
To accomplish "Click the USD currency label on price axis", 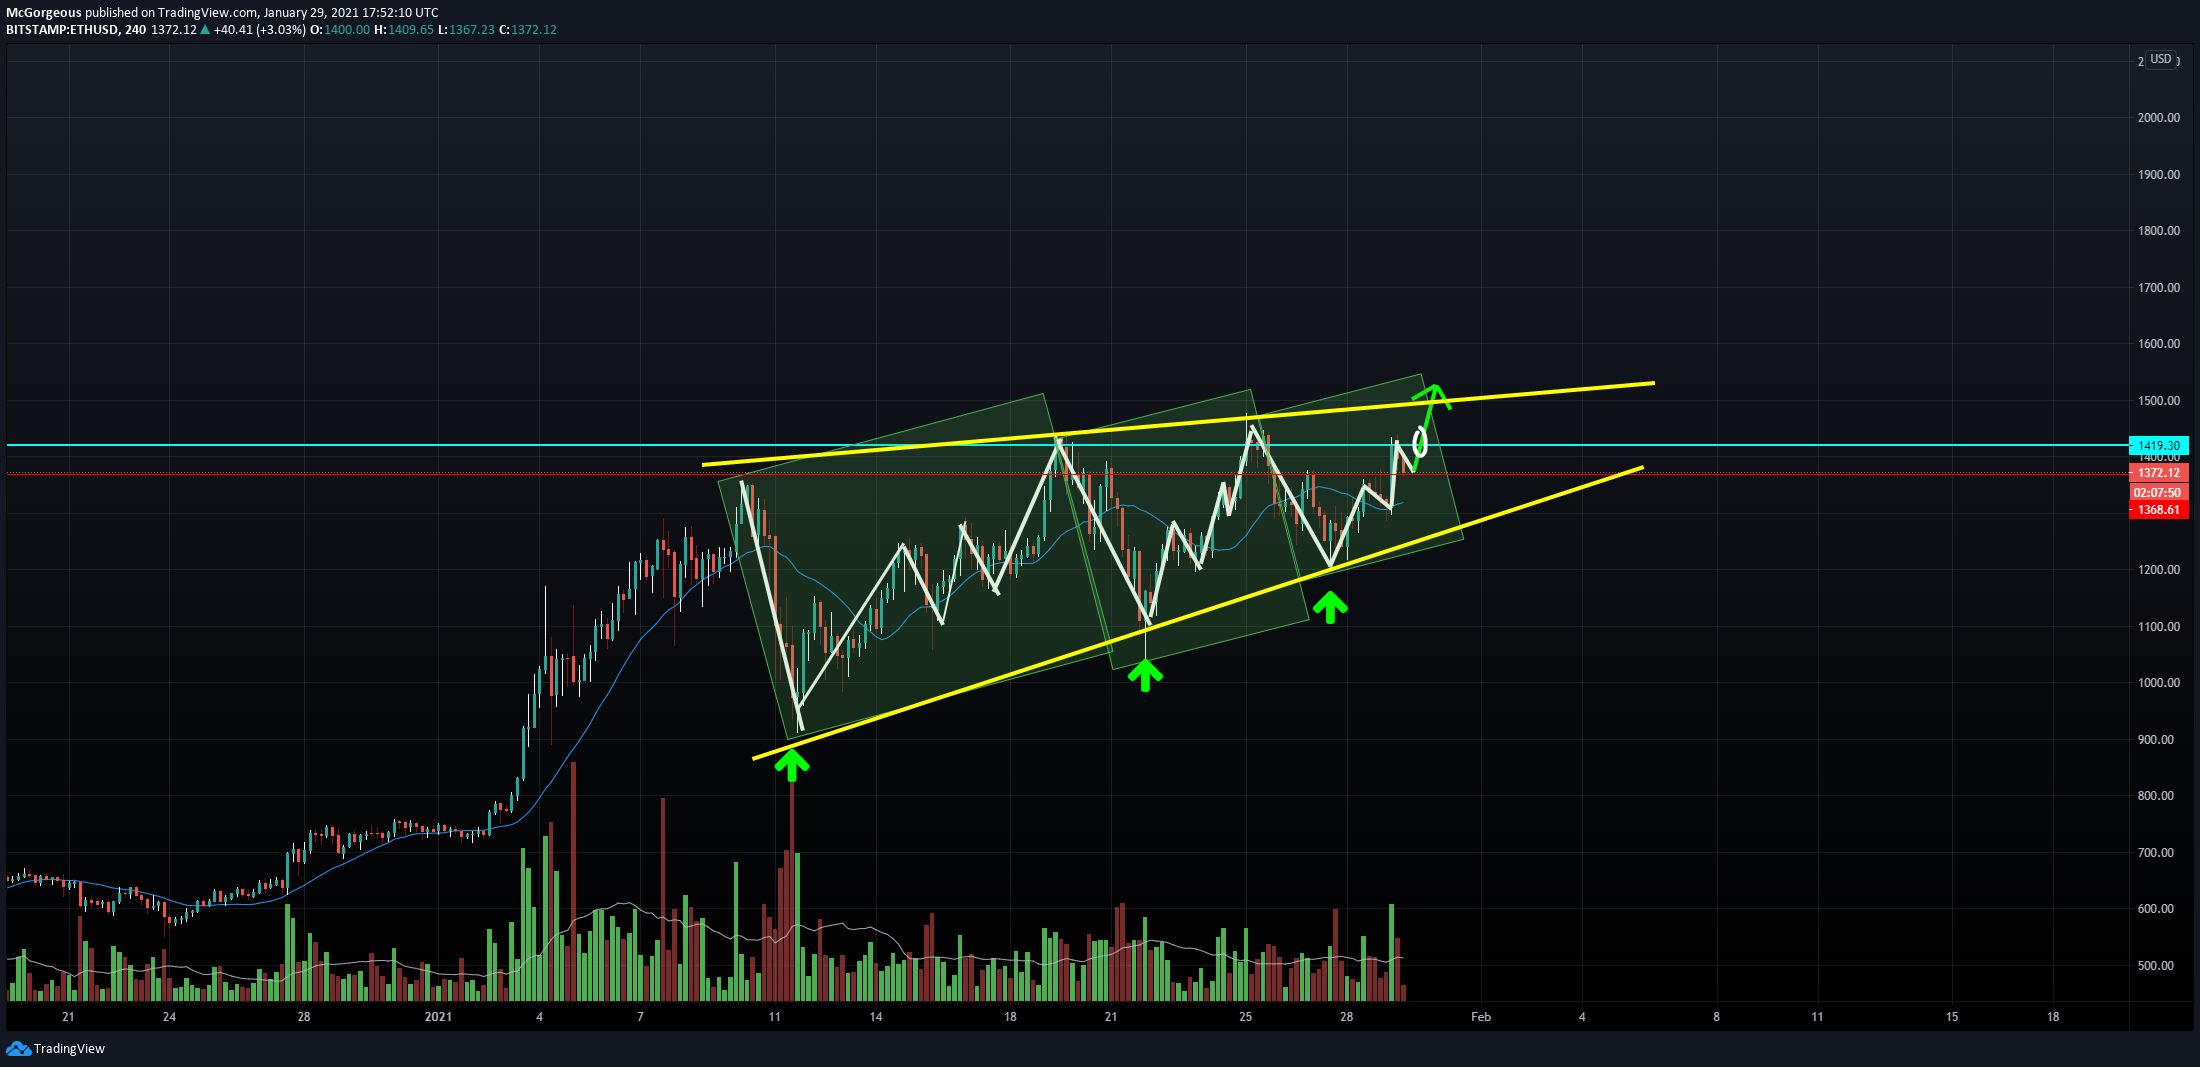I will [2161, 59].
